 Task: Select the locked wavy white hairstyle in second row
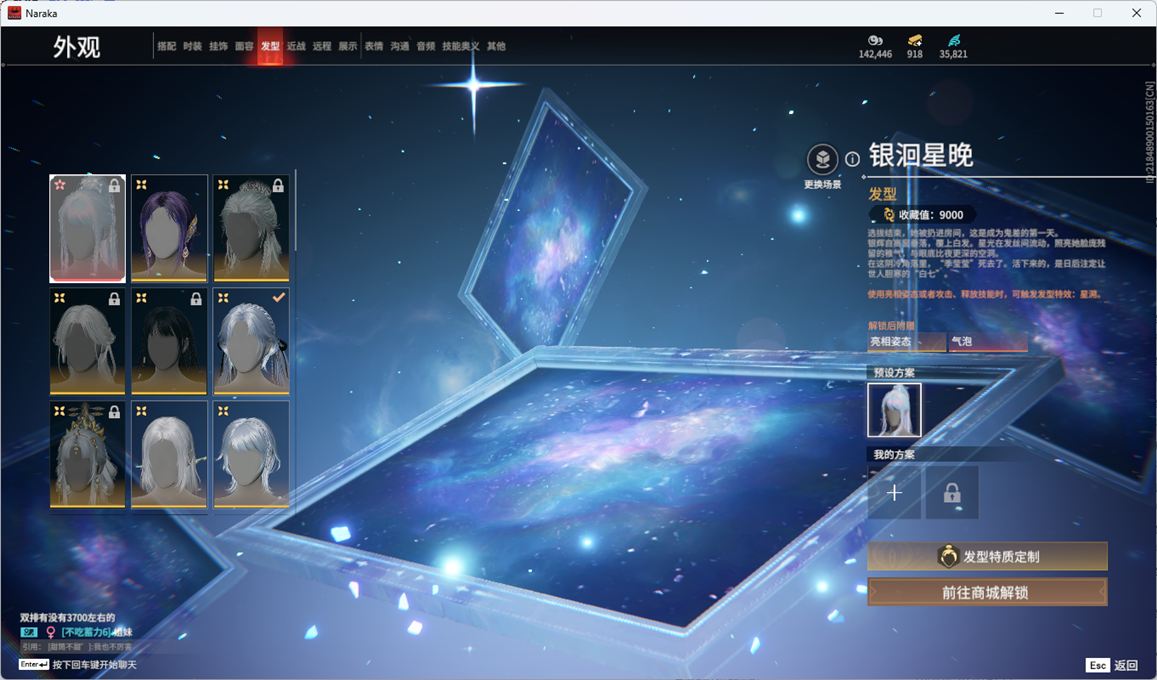(x=87, y=341)
